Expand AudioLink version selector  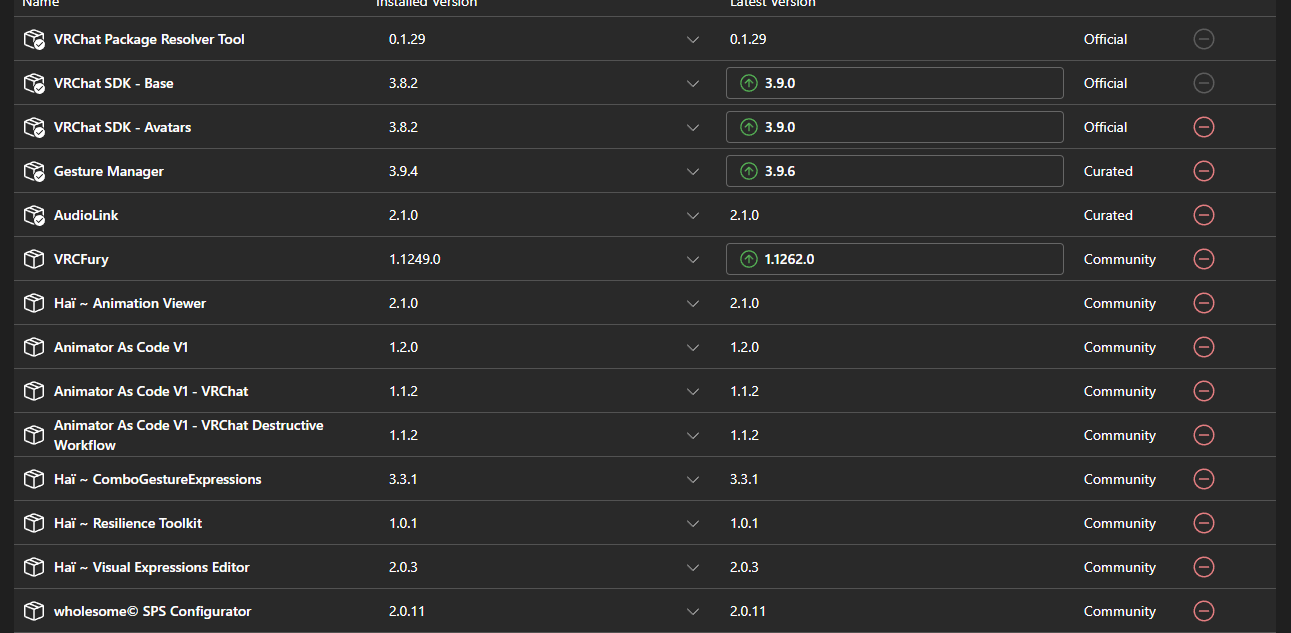693,215
